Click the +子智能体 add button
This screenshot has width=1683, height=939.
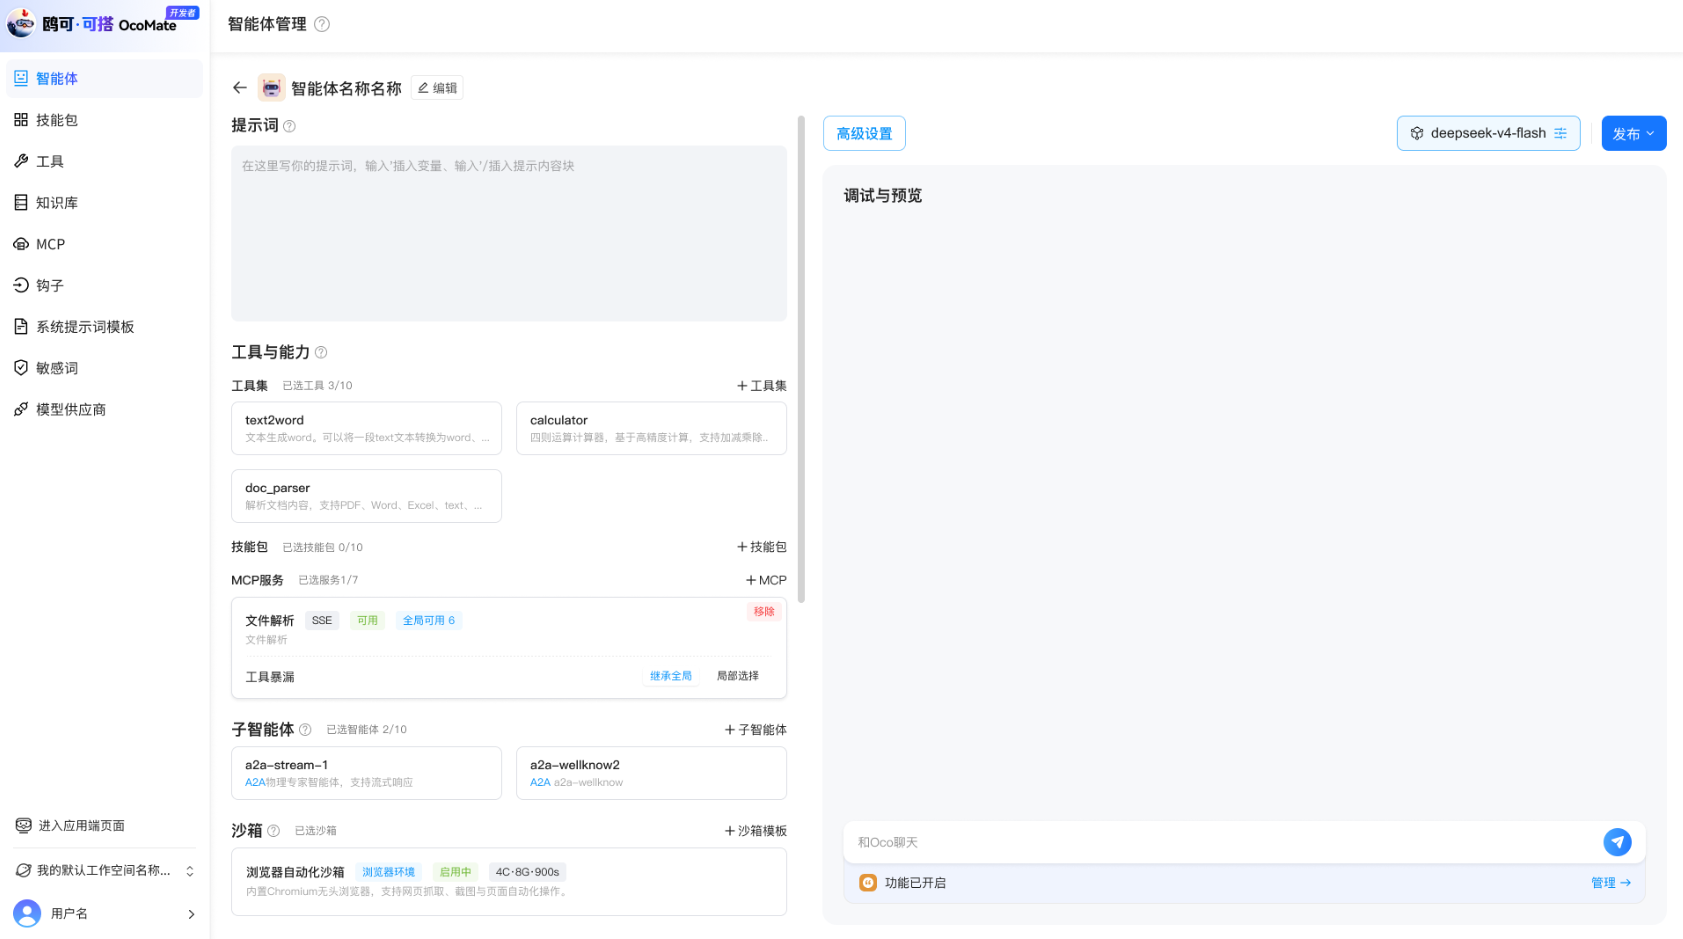point(755,730)
